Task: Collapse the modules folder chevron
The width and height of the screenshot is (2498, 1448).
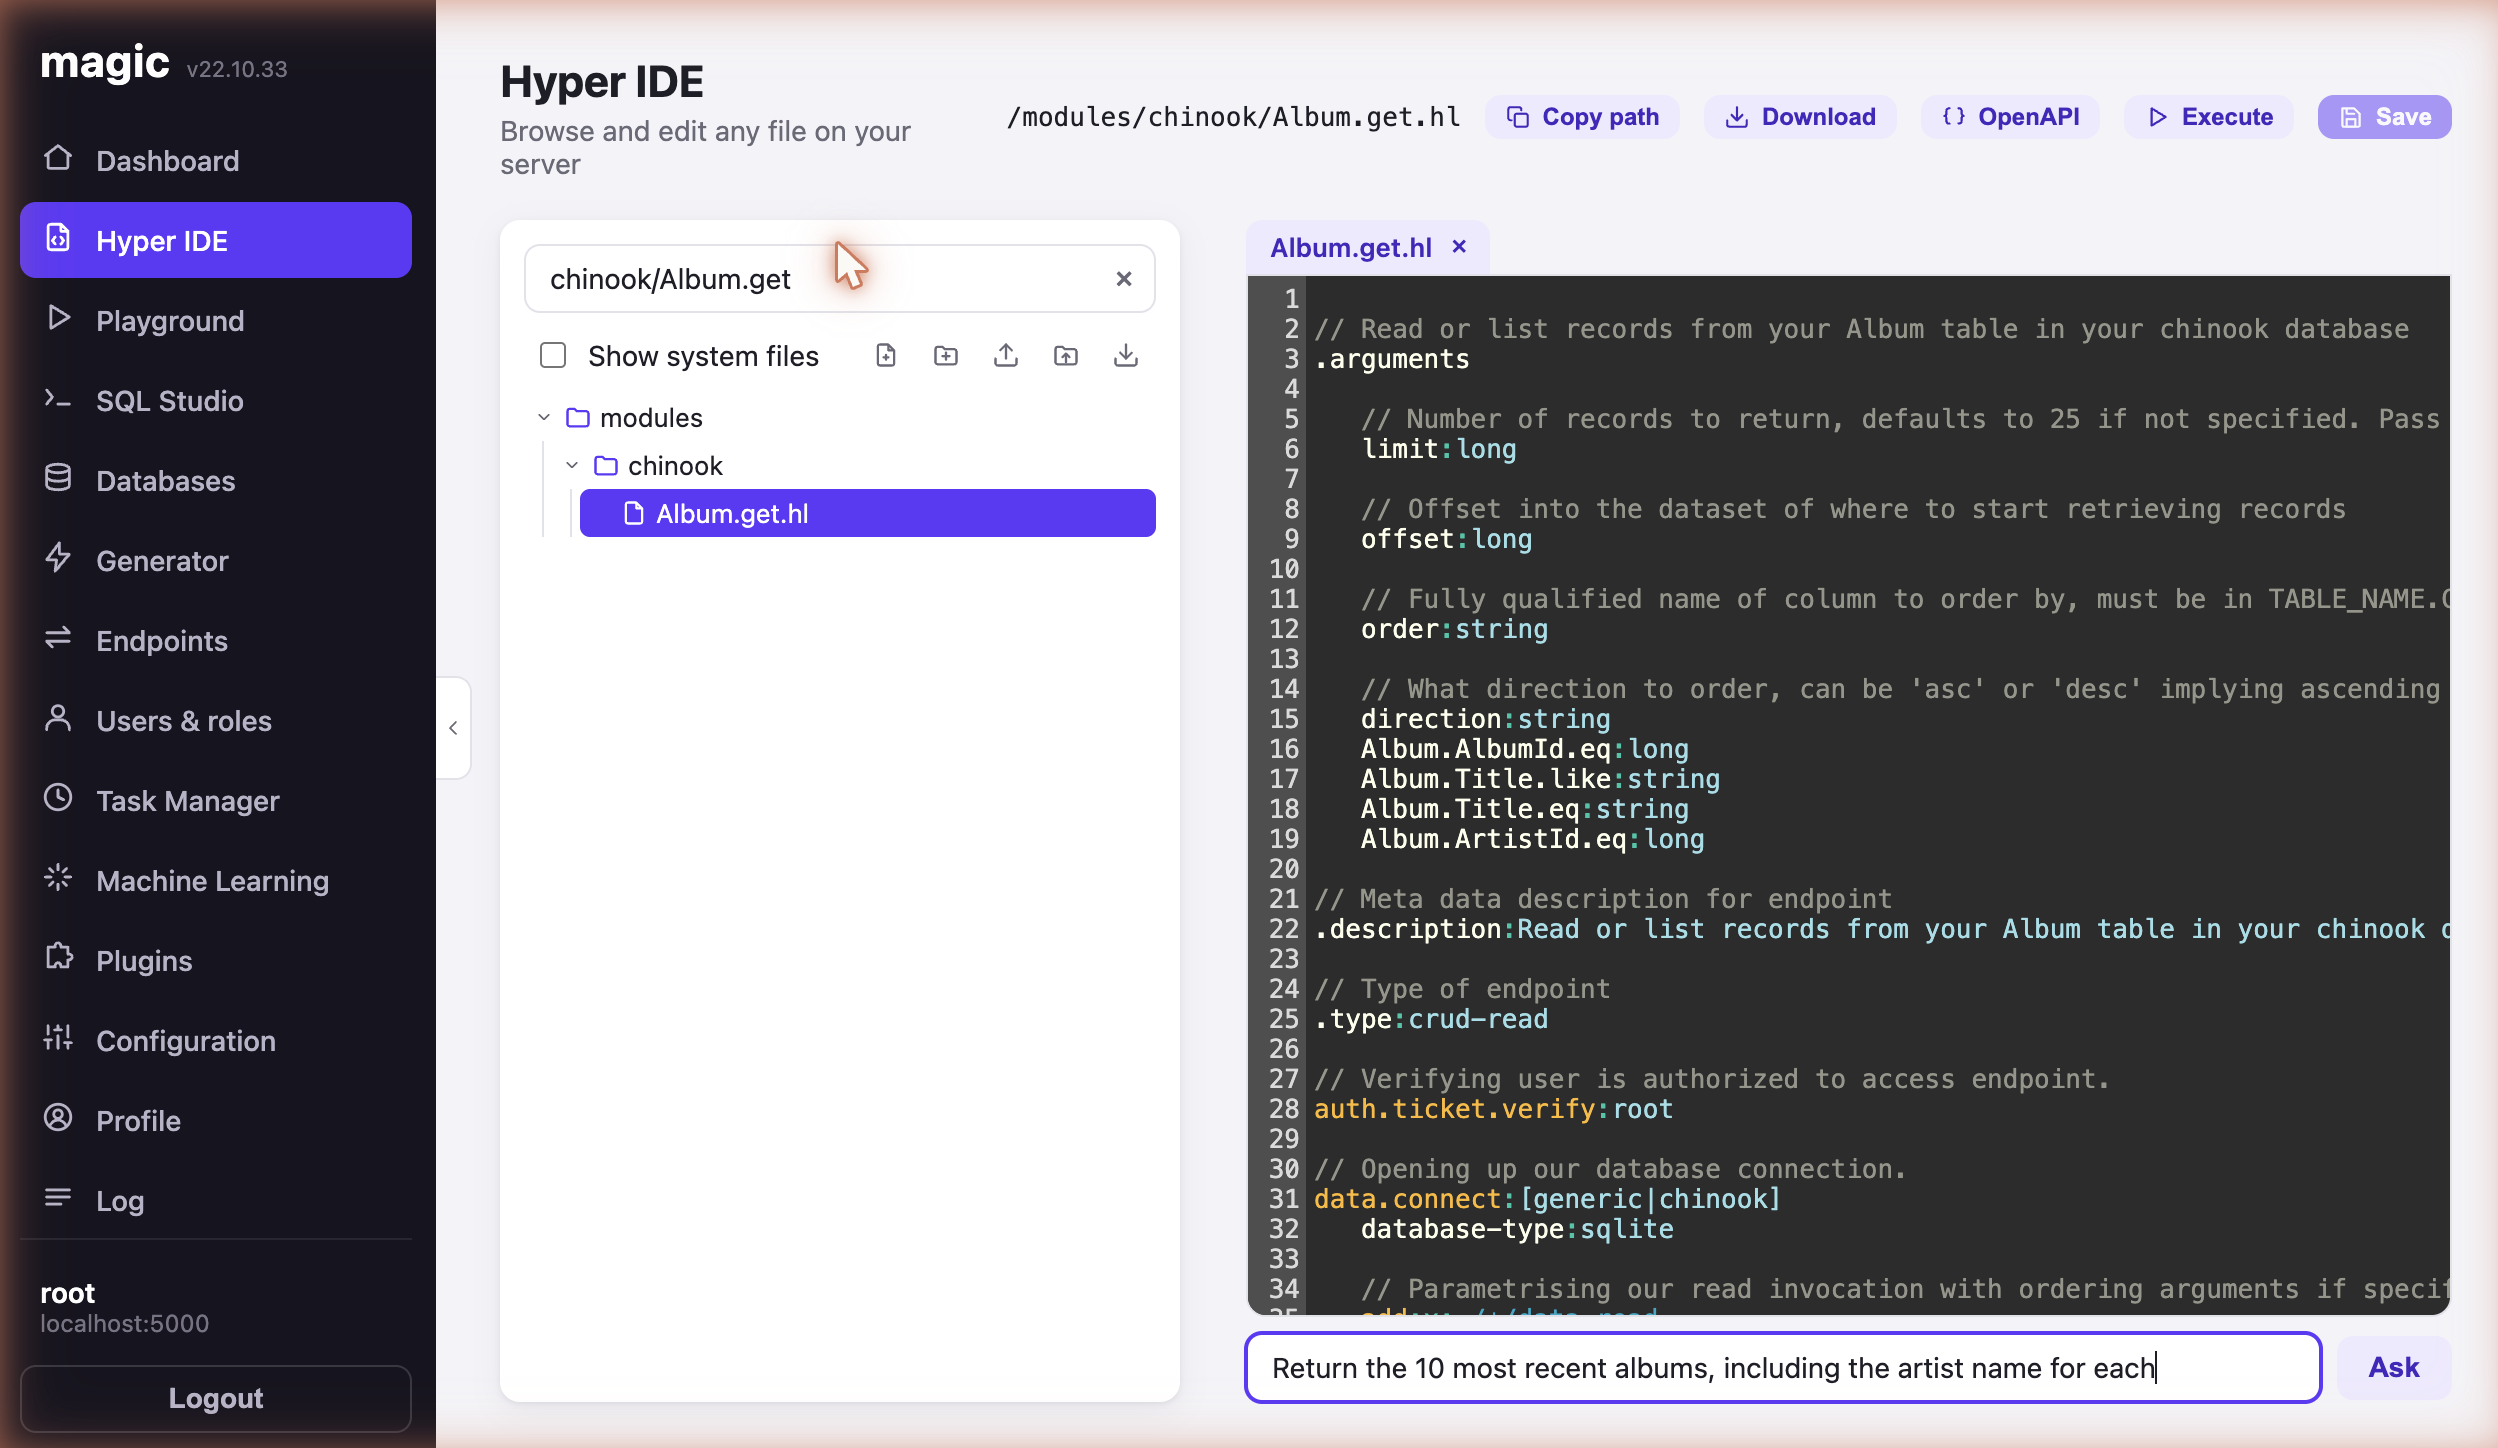Action: [544, 418]
